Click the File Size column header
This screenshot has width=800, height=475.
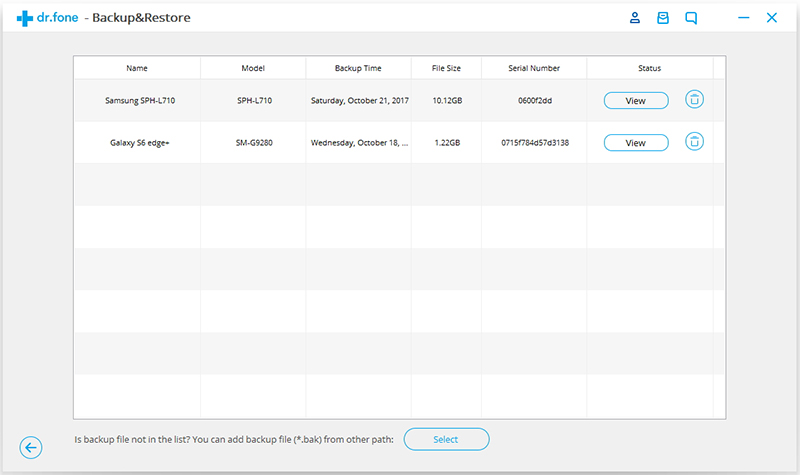[446, 68]
